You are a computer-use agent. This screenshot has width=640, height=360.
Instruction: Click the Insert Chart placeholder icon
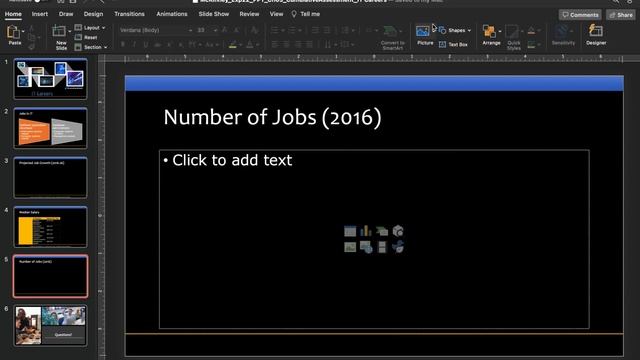[x=366, y=231]
